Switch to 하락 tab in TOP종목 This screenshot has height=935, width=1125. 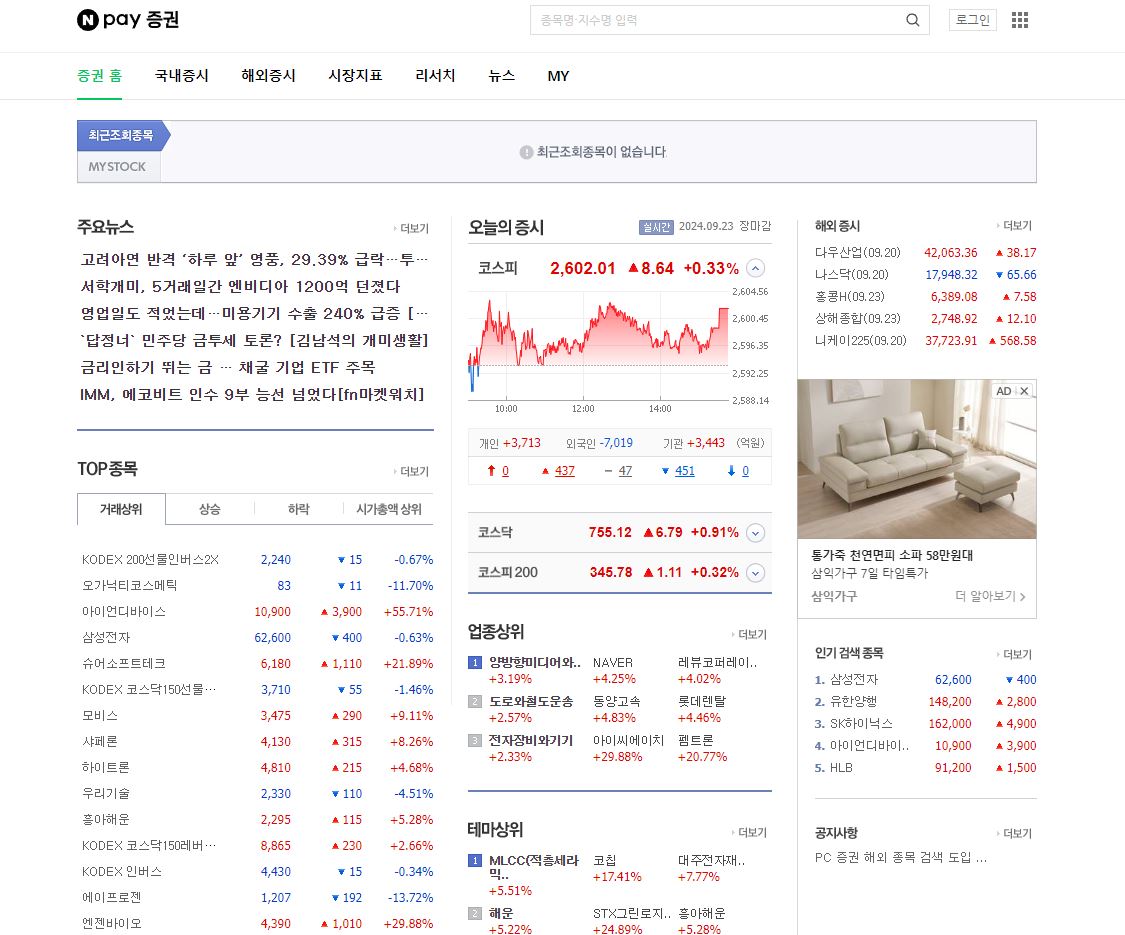298,509
